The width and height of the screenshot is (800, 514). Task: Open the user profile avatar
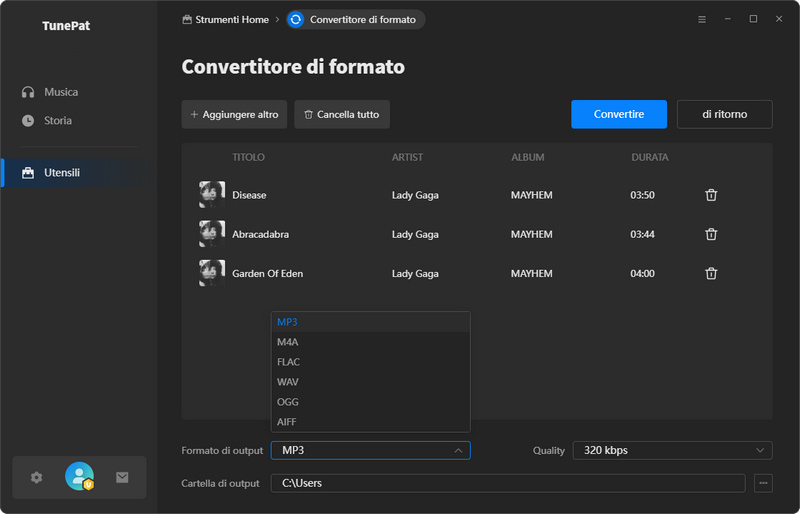[80, 476]
